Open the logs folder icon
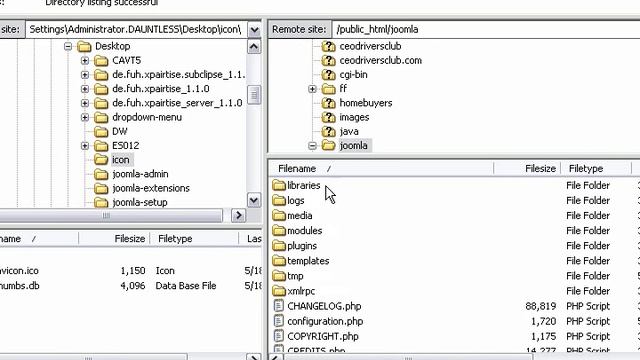 (279, 200)
